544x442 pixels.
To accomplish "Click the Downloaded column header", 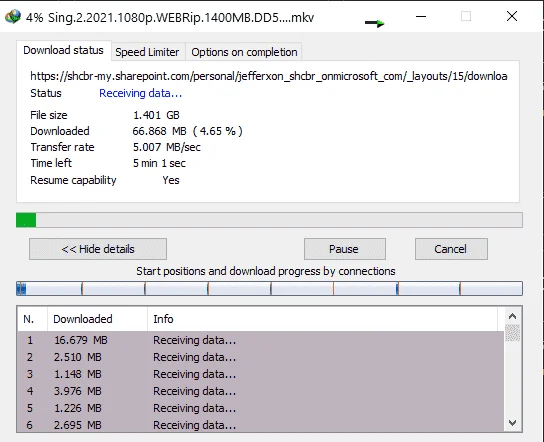I will click(x=97, y=319).
